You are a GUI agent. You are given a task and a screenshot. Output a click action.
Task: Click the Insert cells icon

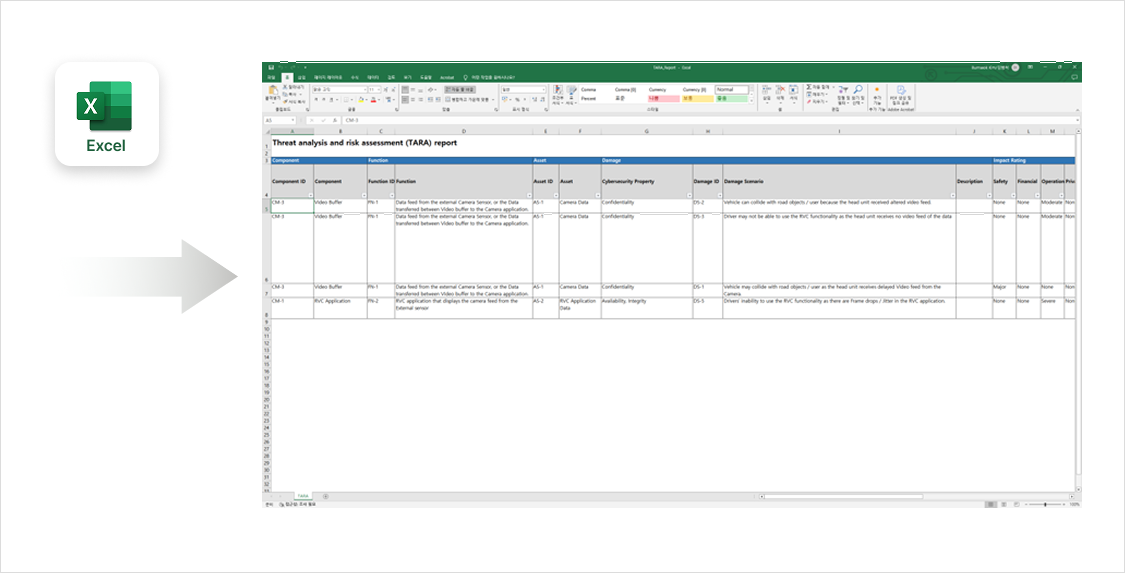click(767, 91)
